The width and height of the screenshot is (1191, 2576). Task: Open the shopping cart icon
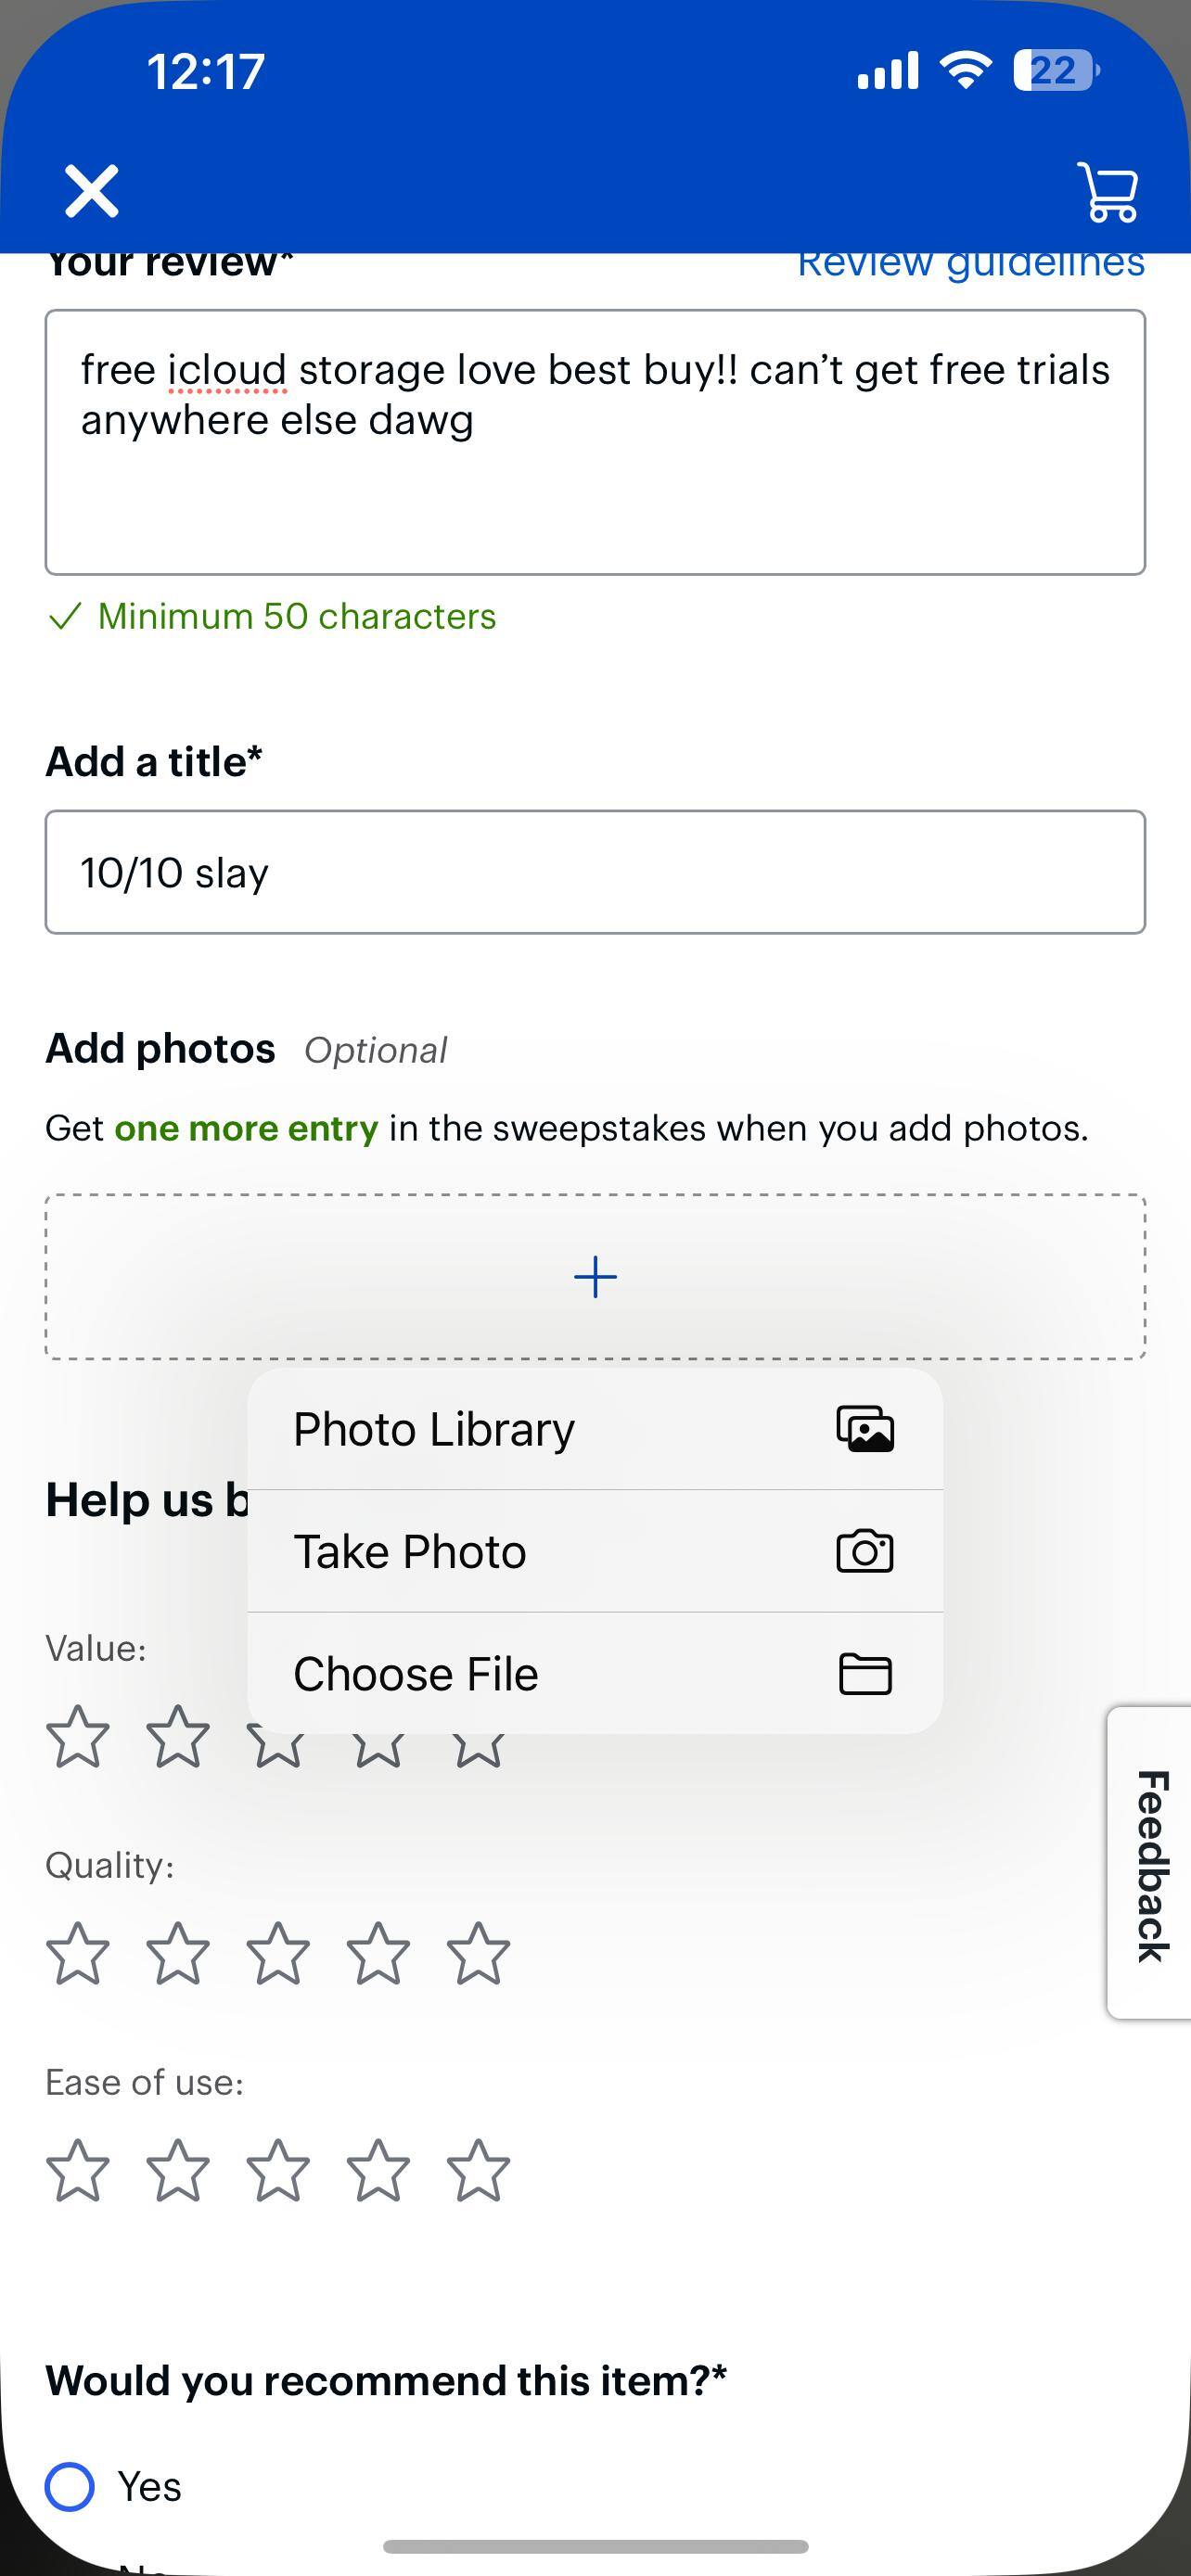click(x=1108, y=191)
